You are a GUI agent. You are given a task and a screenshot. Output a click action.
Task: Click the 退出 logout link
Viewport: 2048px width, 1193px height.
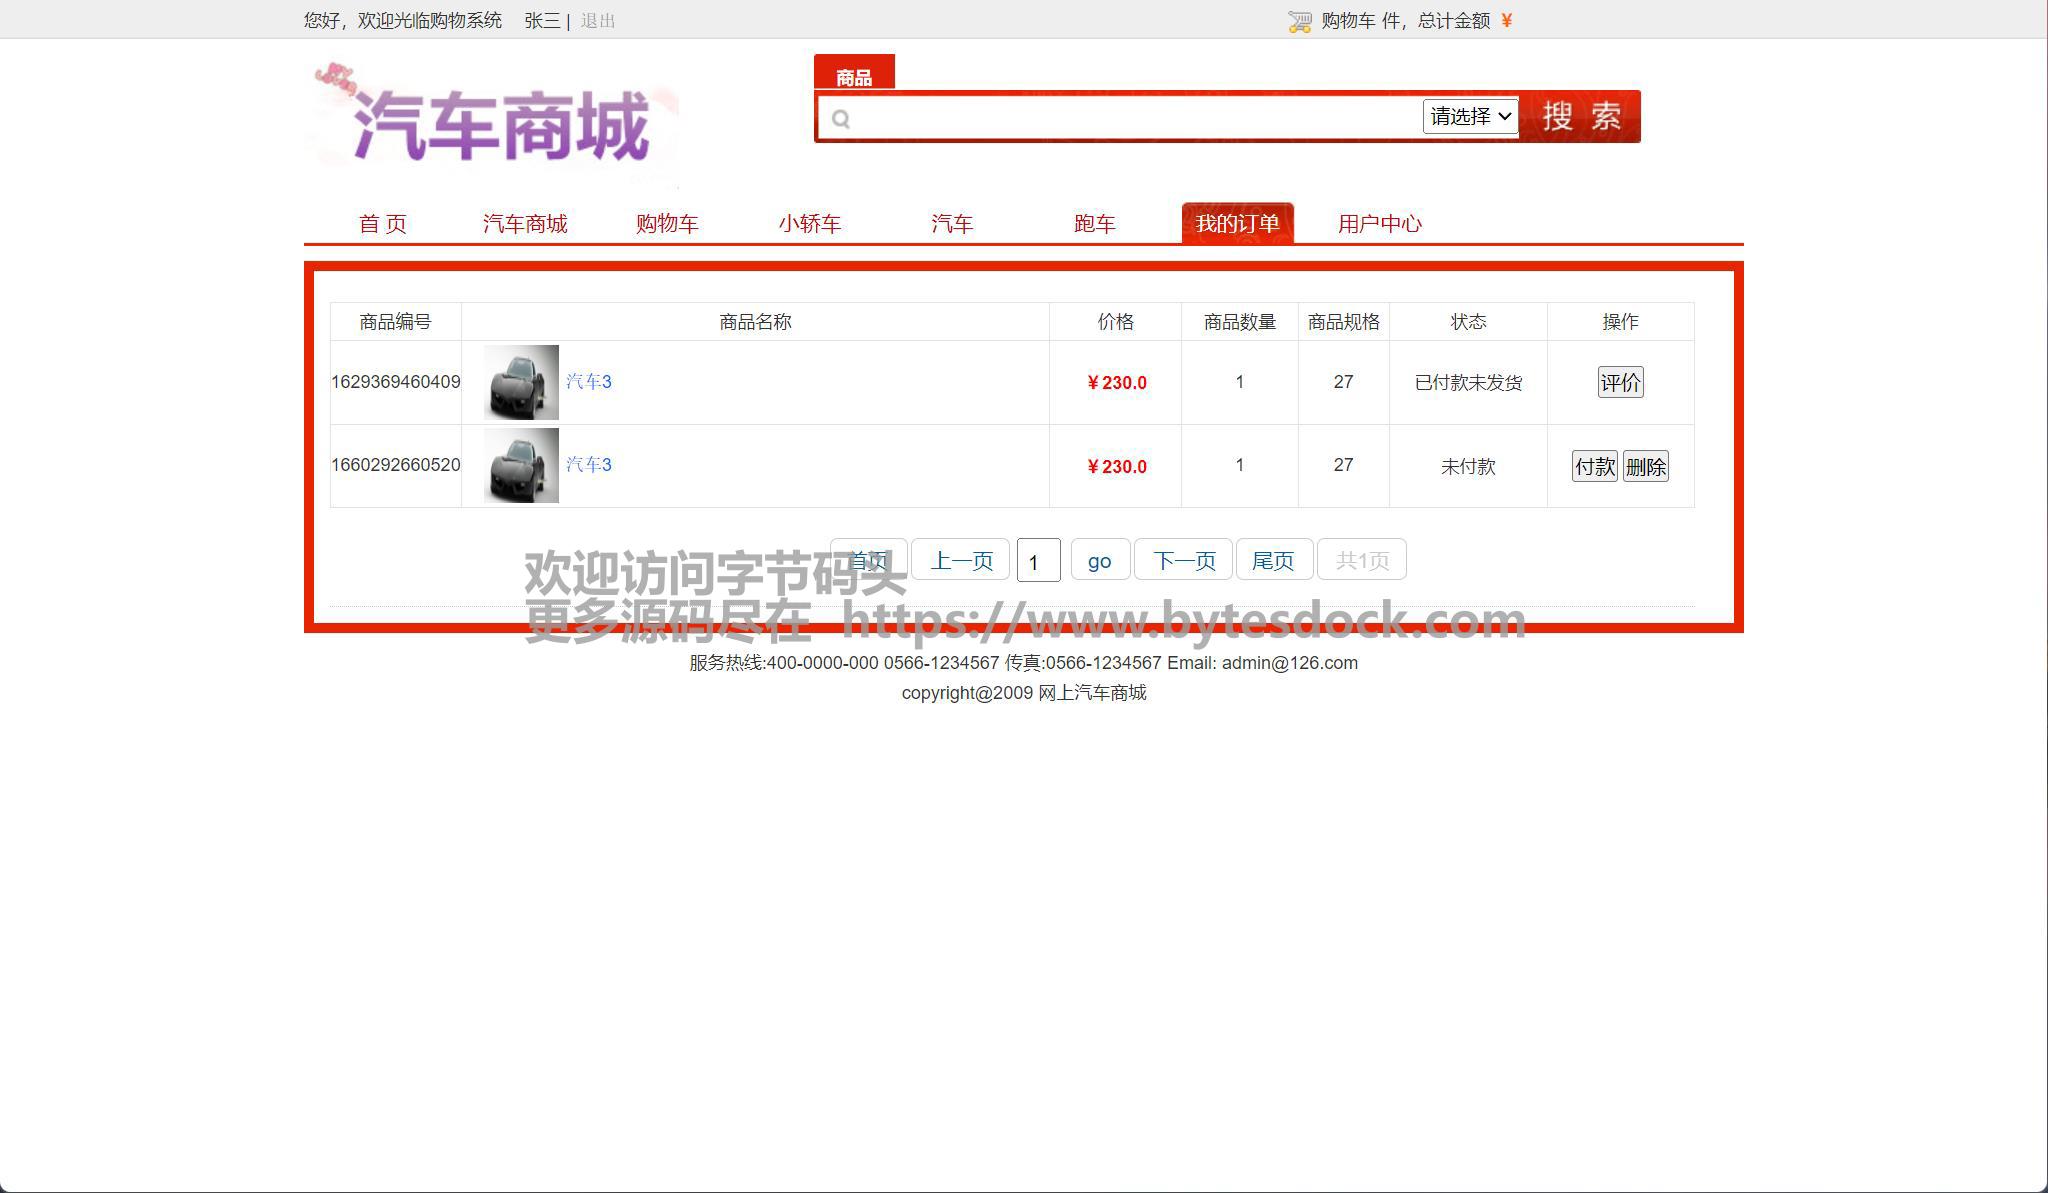[x=598, y=21]
